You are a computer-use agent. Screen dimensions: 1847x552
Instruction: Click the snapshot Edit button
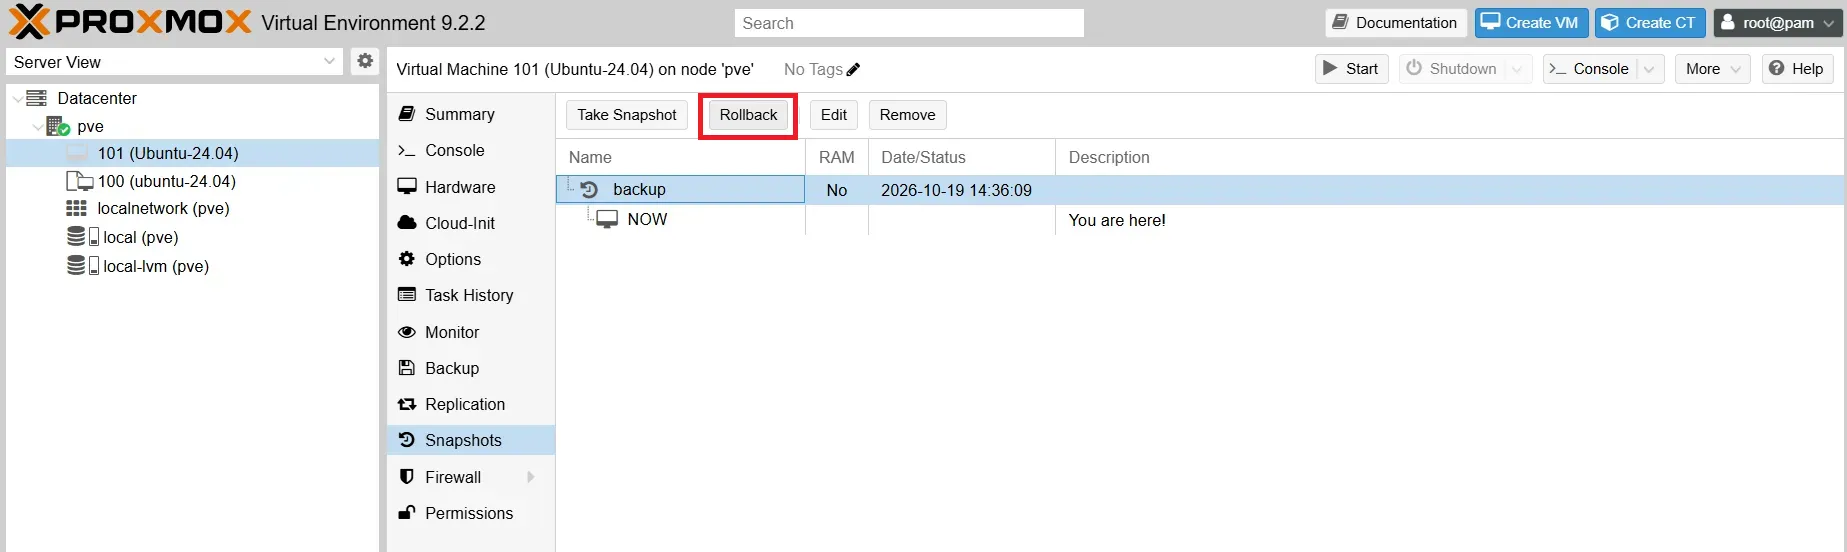point(834,115)
